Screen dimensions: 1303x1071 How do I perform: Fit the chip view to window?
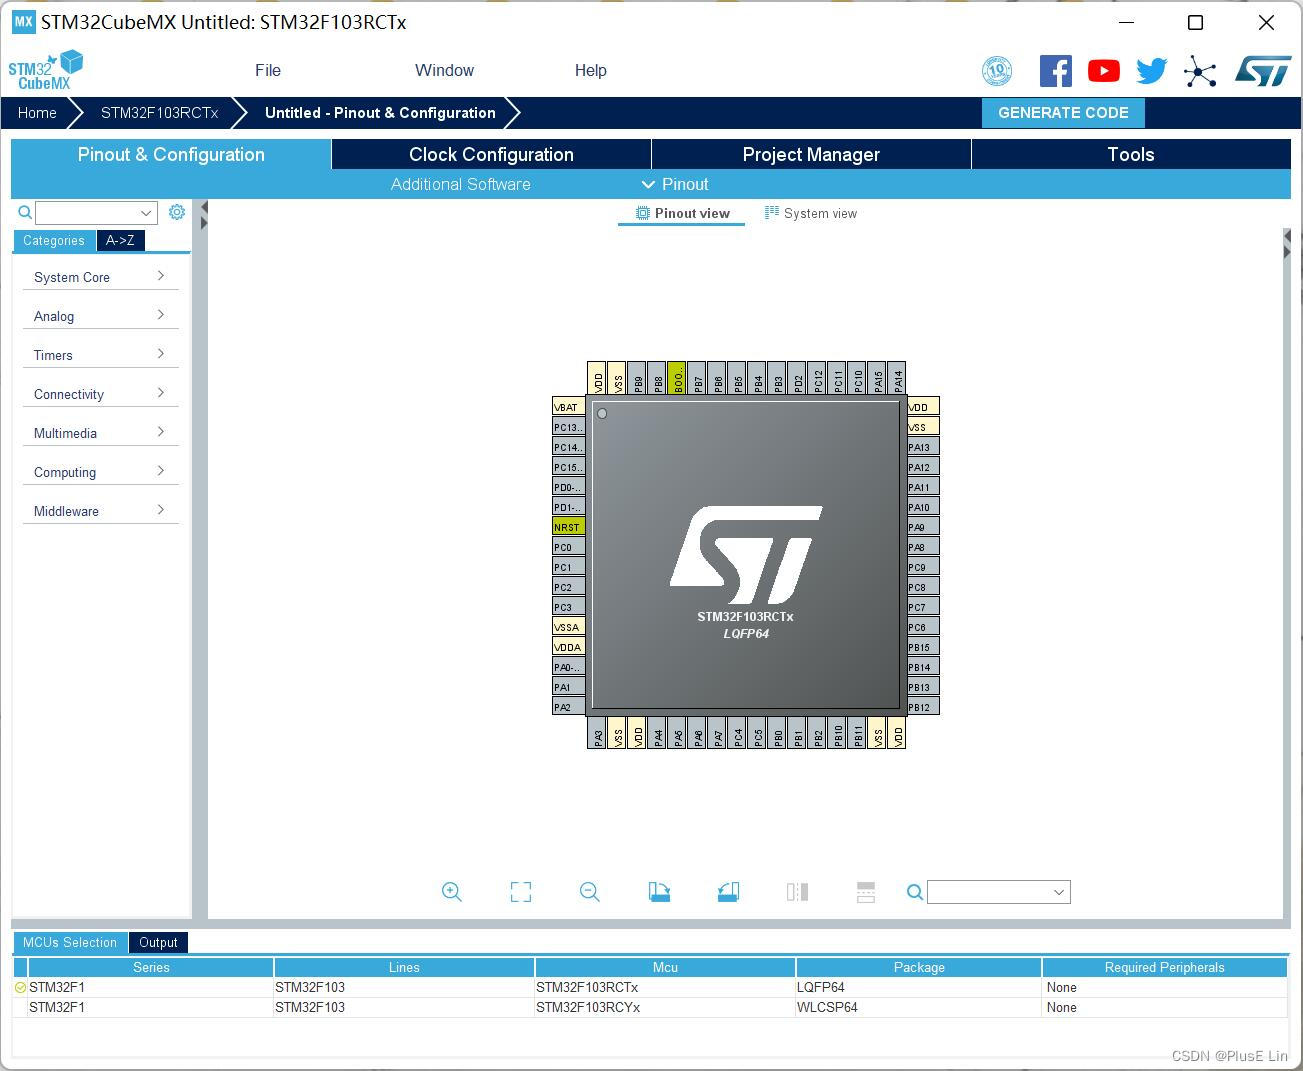pos(521,892)
